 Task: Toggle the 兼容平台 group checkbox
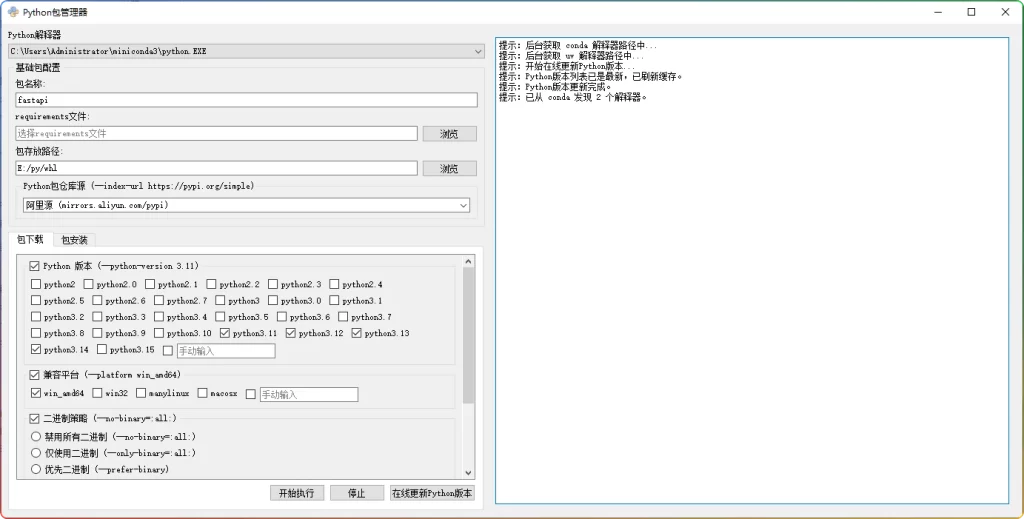coord(35,375)
